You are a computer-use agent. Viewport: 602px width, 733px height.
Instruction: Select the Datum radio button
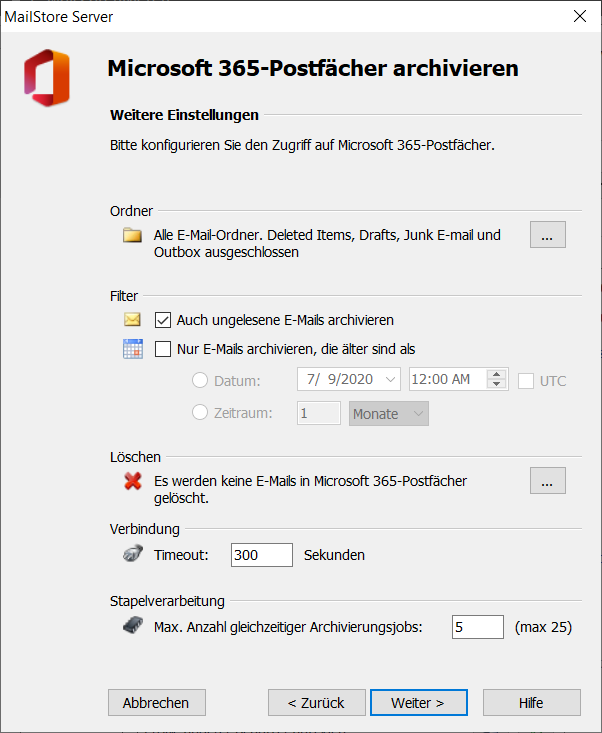(x=200, y=380)
